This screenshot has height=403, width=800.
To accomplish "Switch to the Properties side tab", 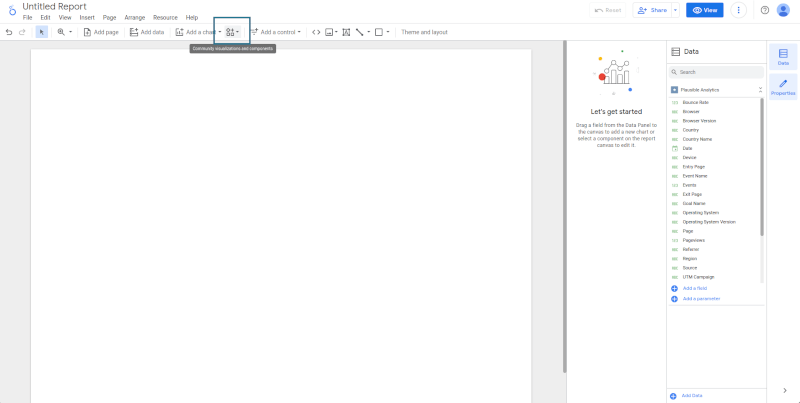I will pos(783,87).
